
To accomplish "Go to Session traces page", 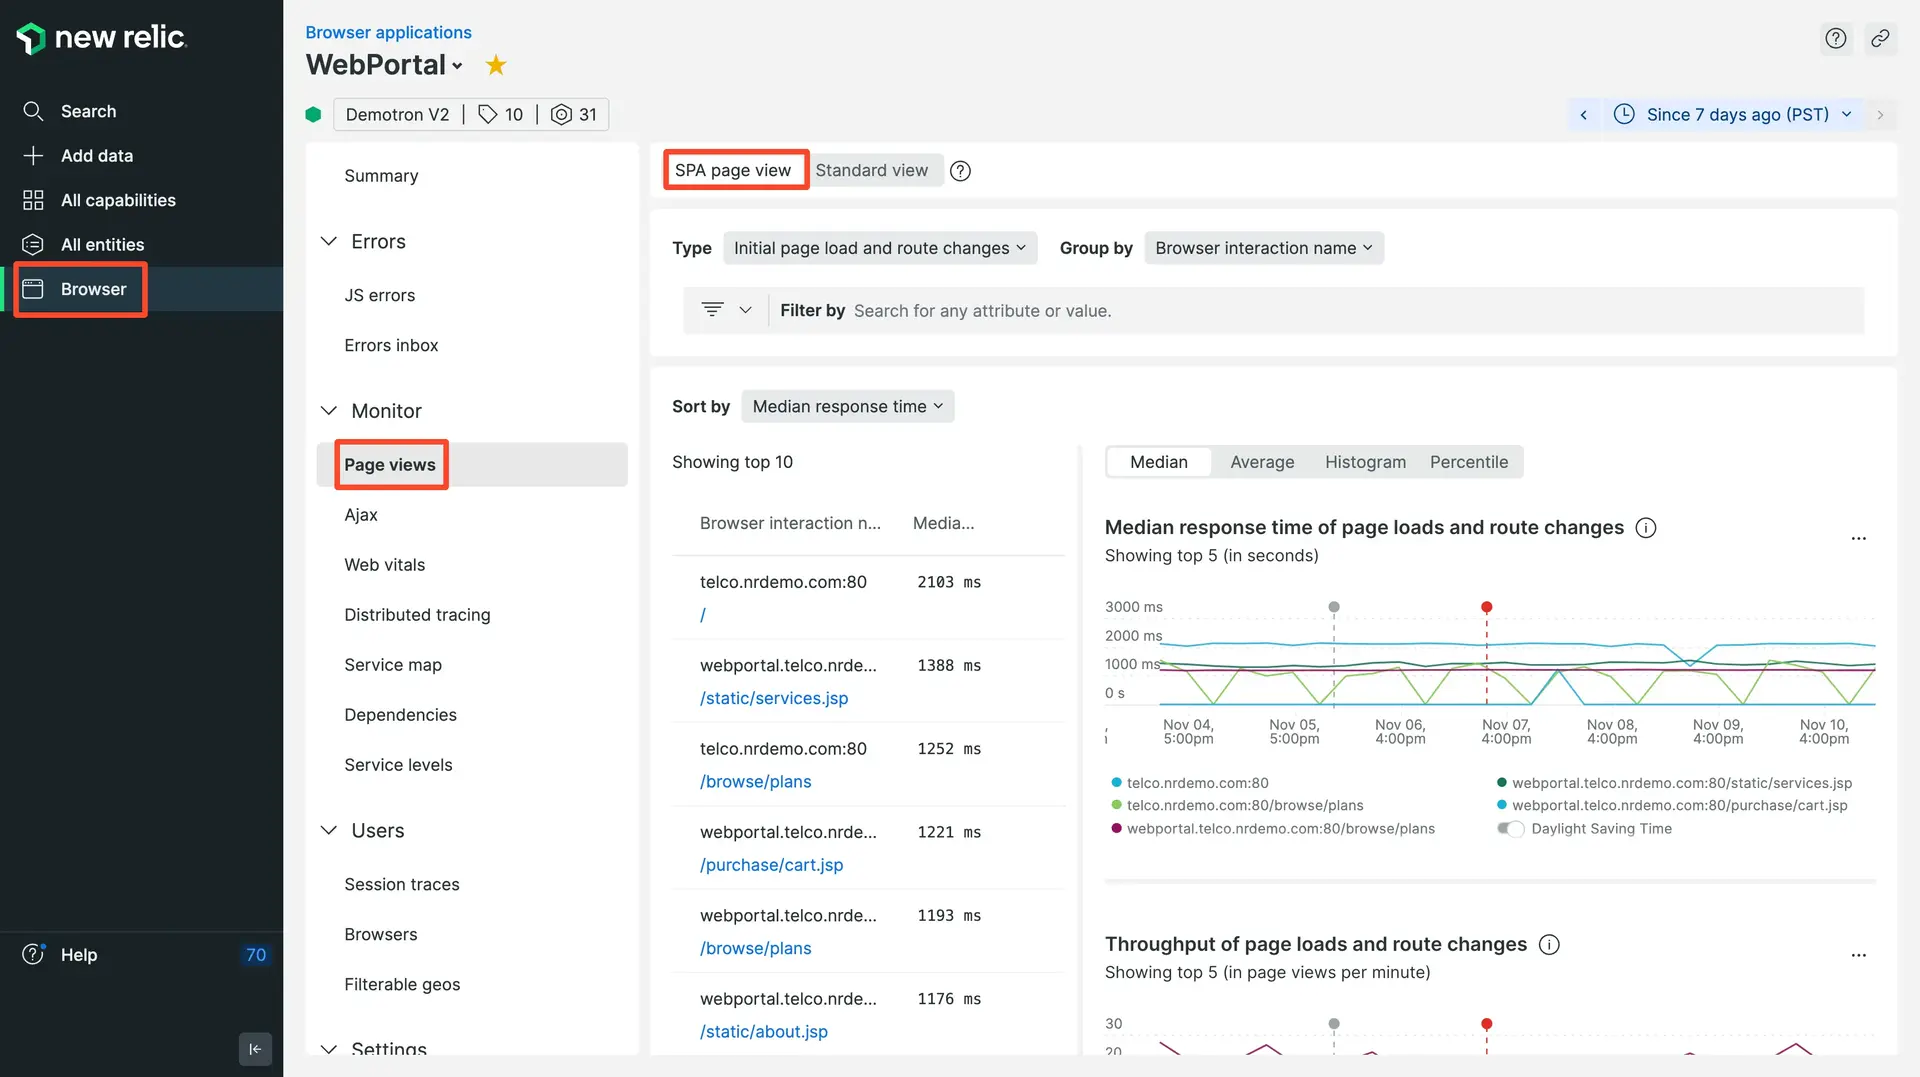I will pos(401,884).
